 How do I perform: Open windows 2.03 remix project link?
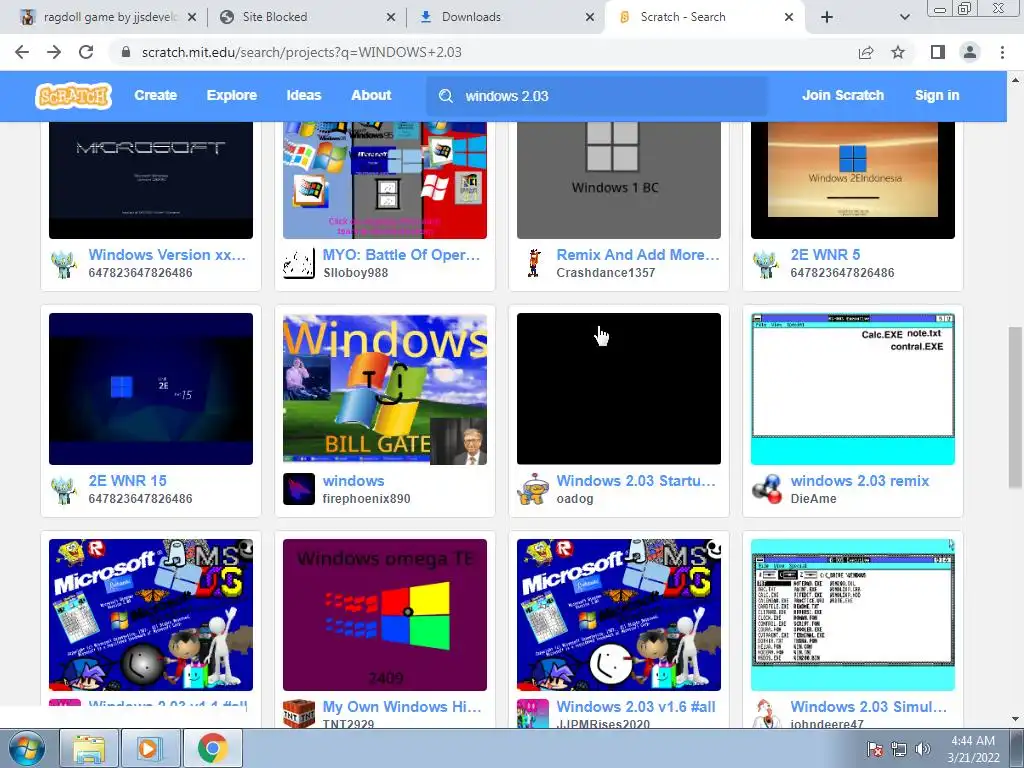(859, 481)
